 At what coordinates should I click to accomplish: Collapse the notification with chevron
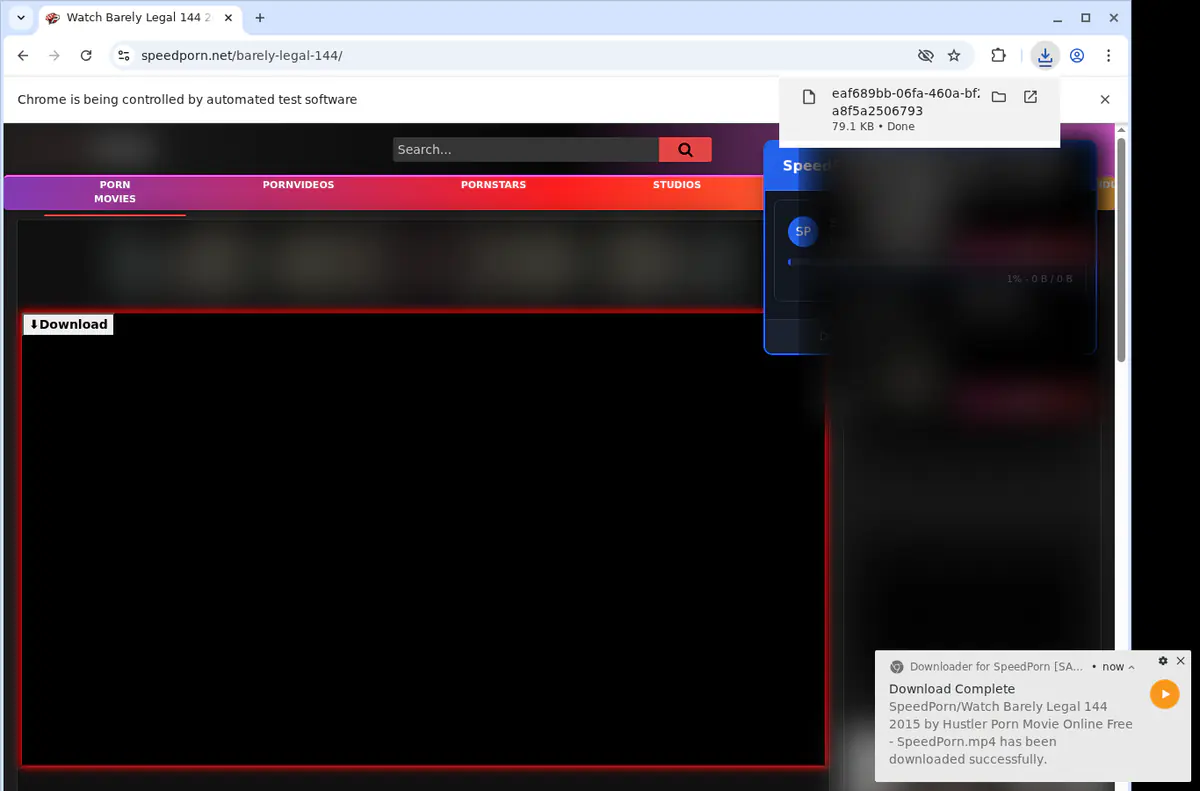pyautogui.click(x=1131, y=667)
